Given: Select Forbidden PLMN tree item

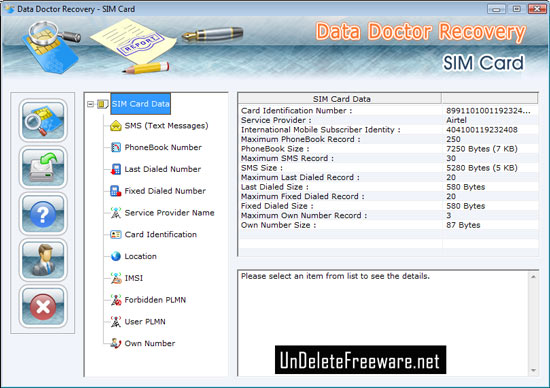Looking at the screenshot, I should [x=155, y=300].
